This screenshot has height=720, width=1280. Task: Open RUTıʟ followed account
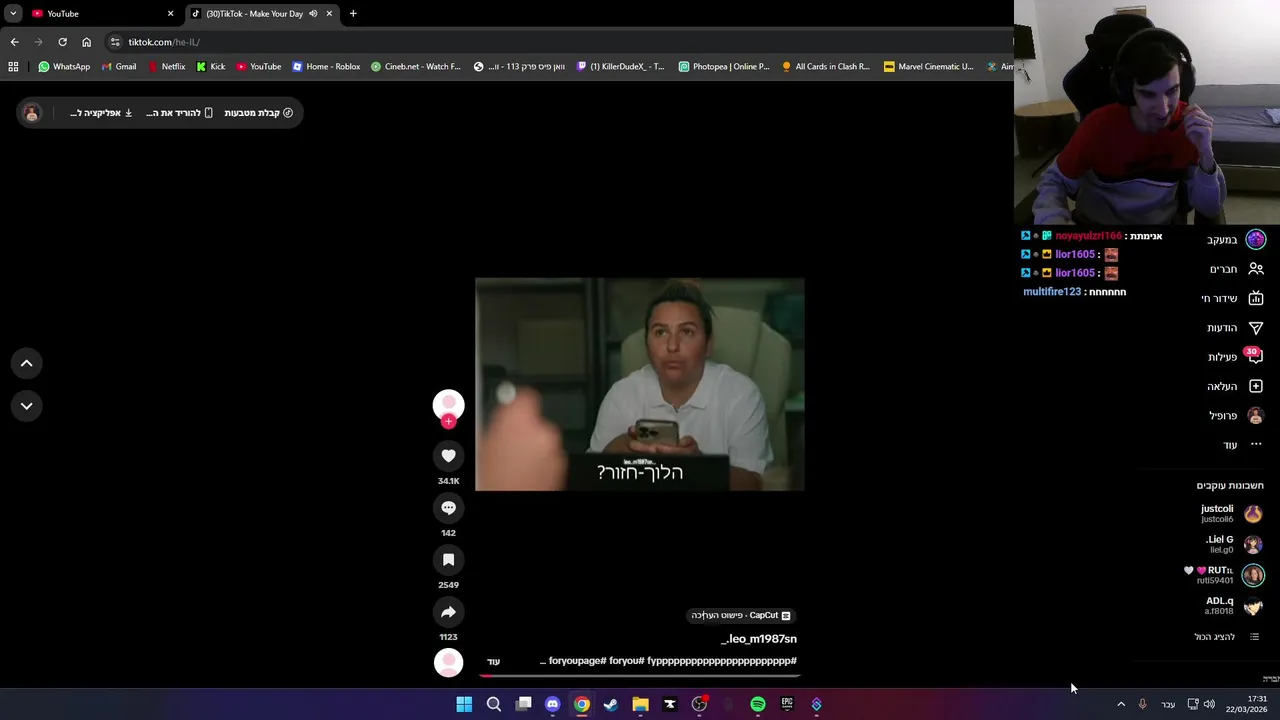coord(1226,575)
